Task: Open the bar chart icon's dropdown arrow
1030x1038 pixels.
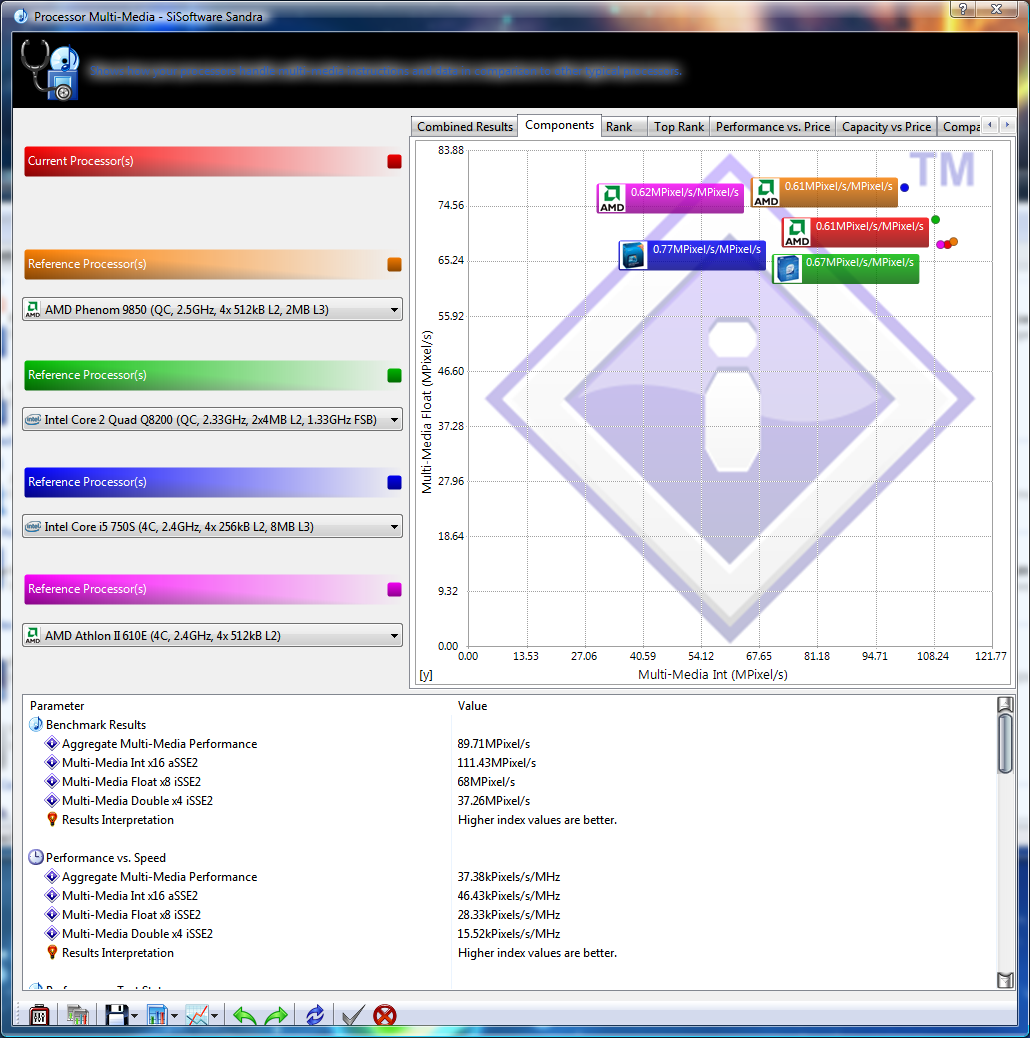Action: [174, 1015]
